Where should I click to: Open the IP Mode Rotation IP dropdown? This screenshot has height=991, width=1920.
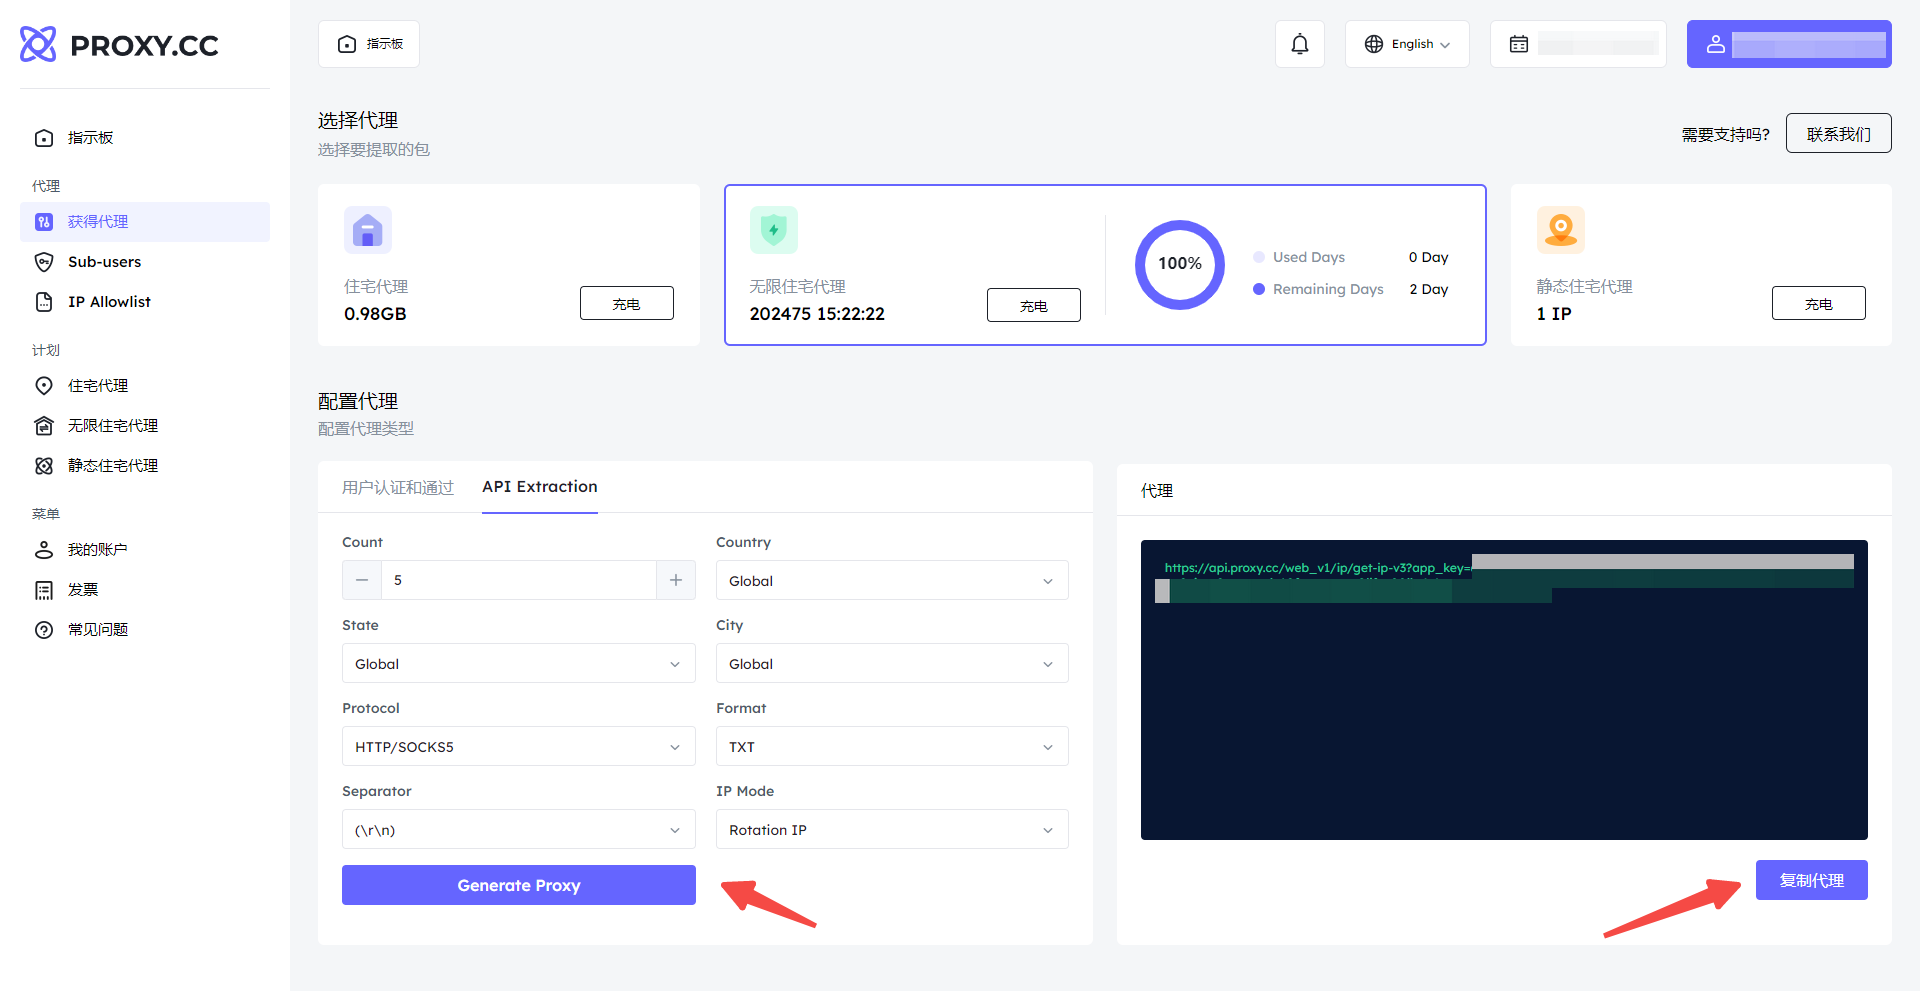(x=892, y=829)
